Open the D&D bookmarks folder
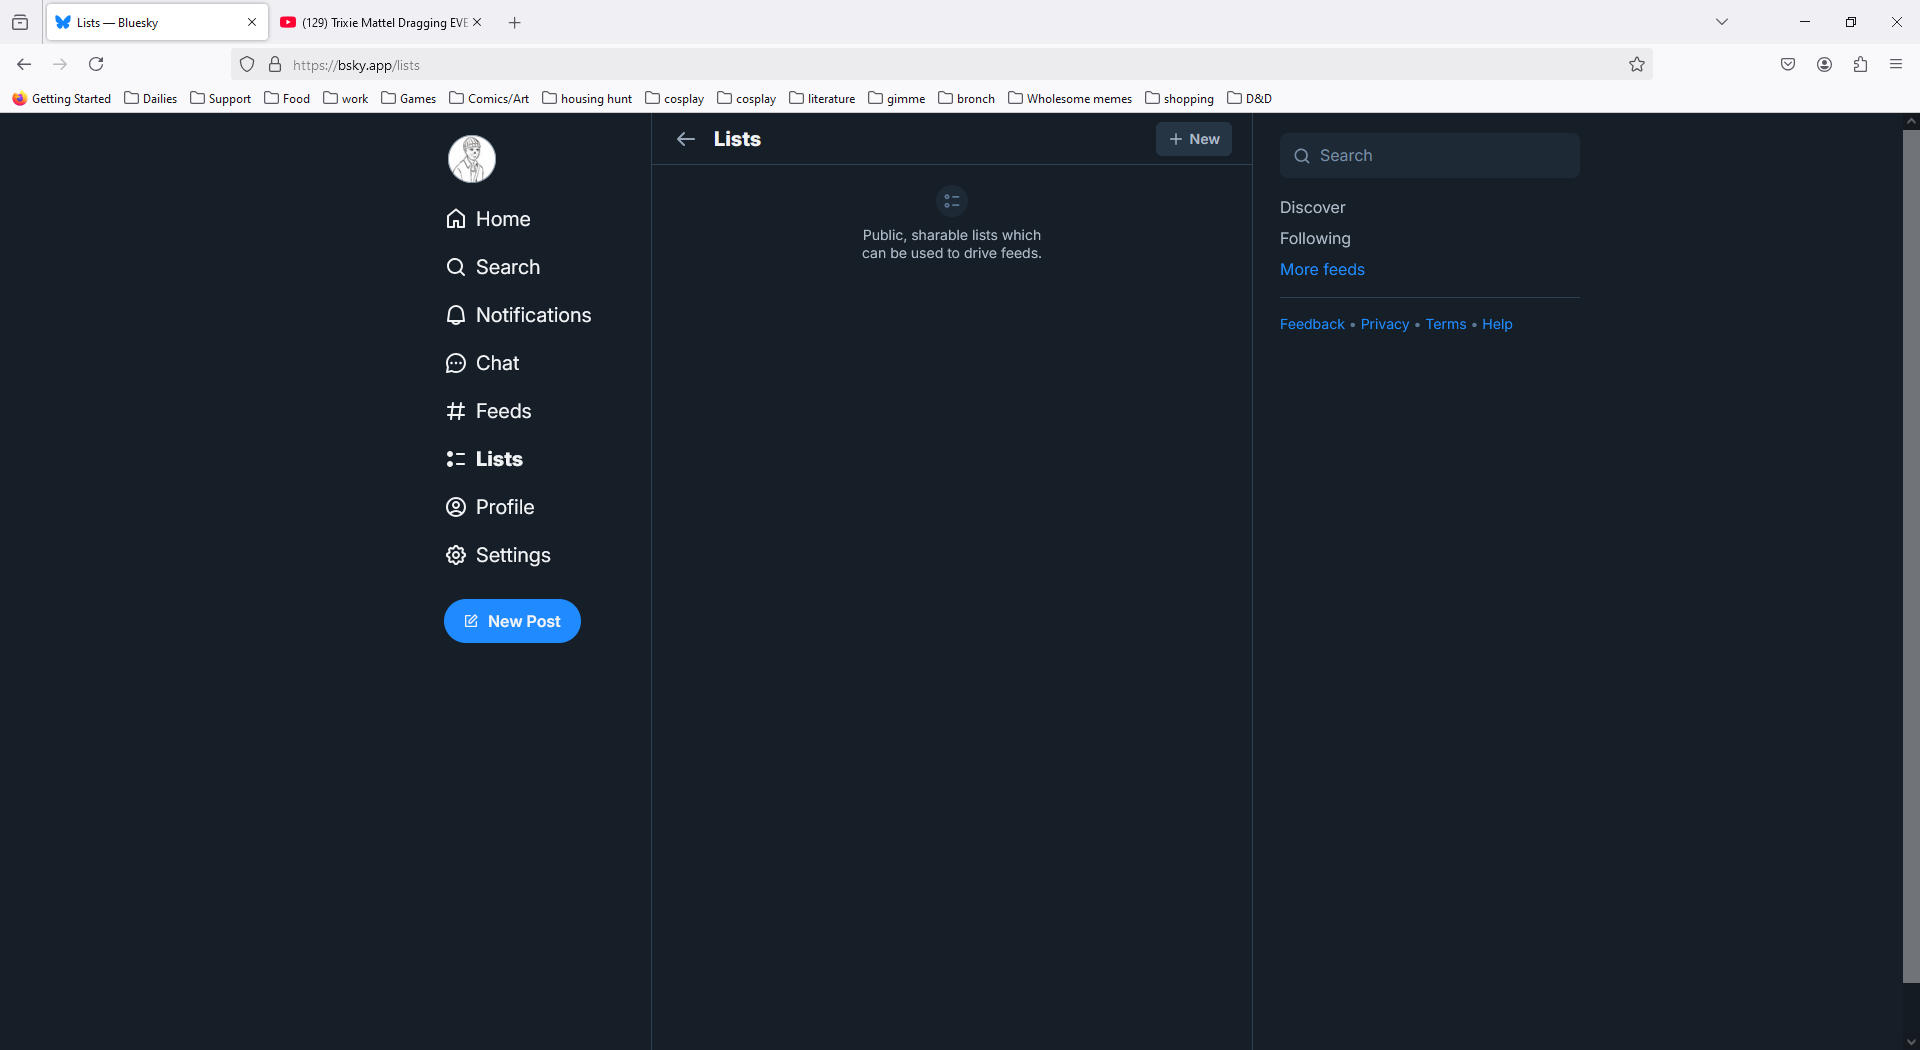Viewport: 1920px width, 1050px height. point(1250,98)
